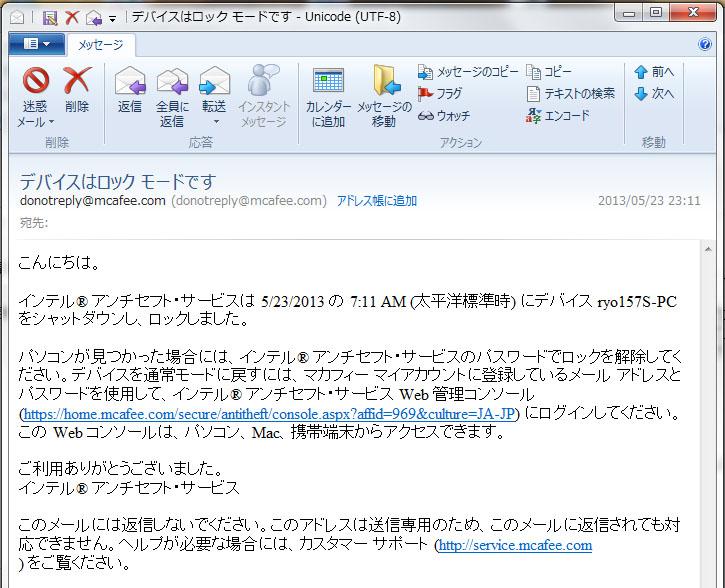Screen dimensions: 725x588
Task: Click device name ryo157S-PC in message
Action: [637, 302]
